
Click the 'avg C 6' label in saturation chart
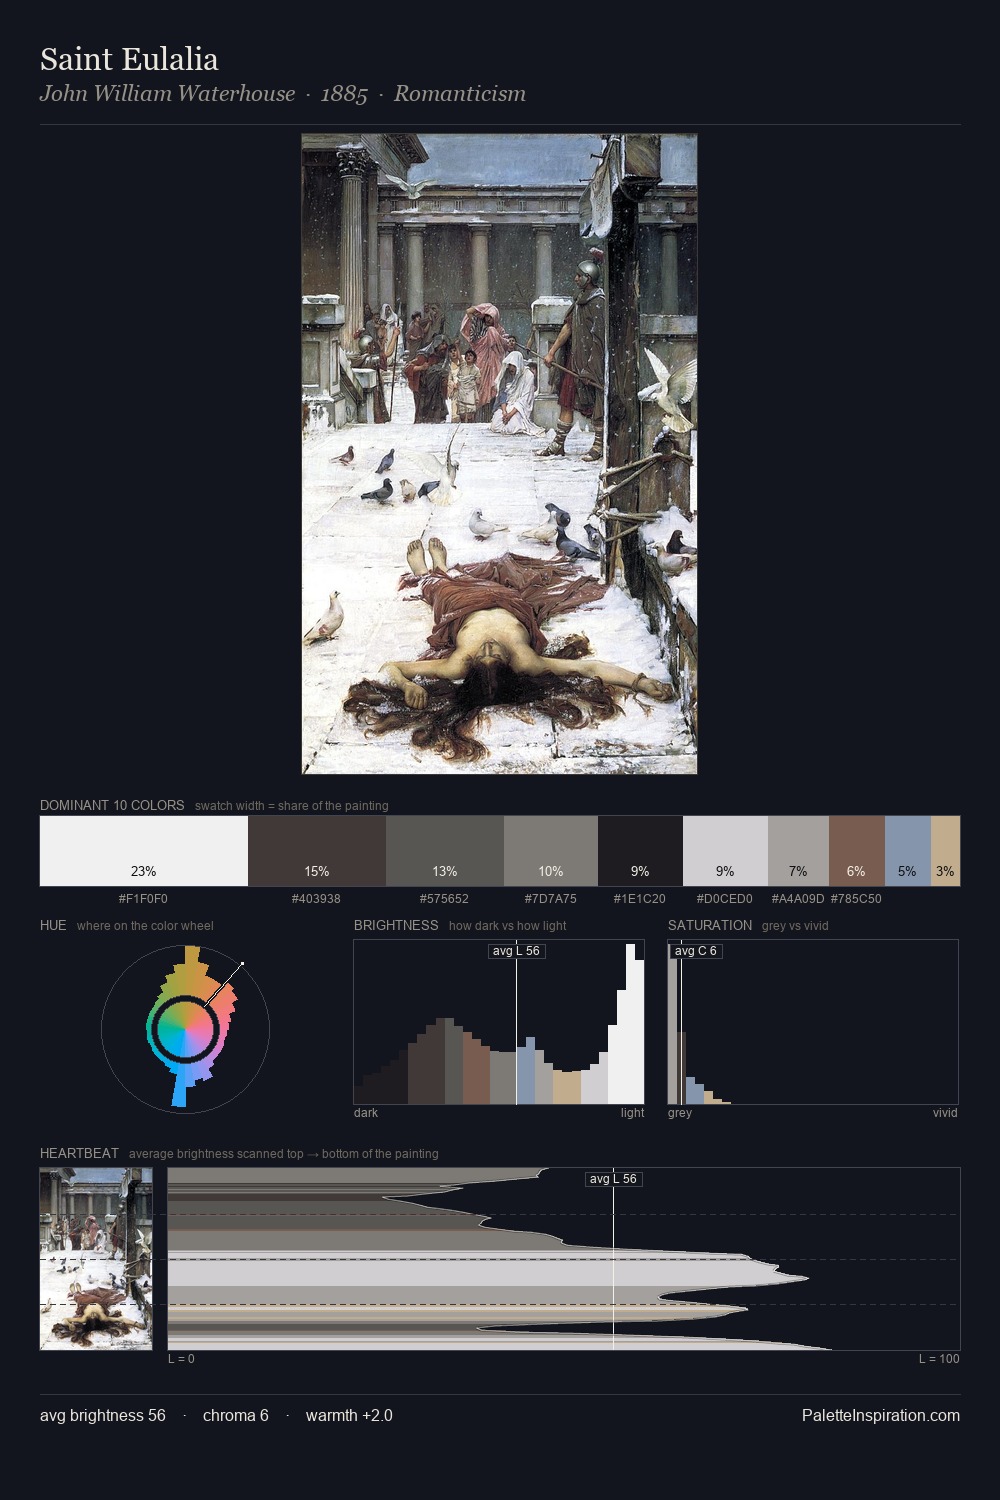click(696, 950)
